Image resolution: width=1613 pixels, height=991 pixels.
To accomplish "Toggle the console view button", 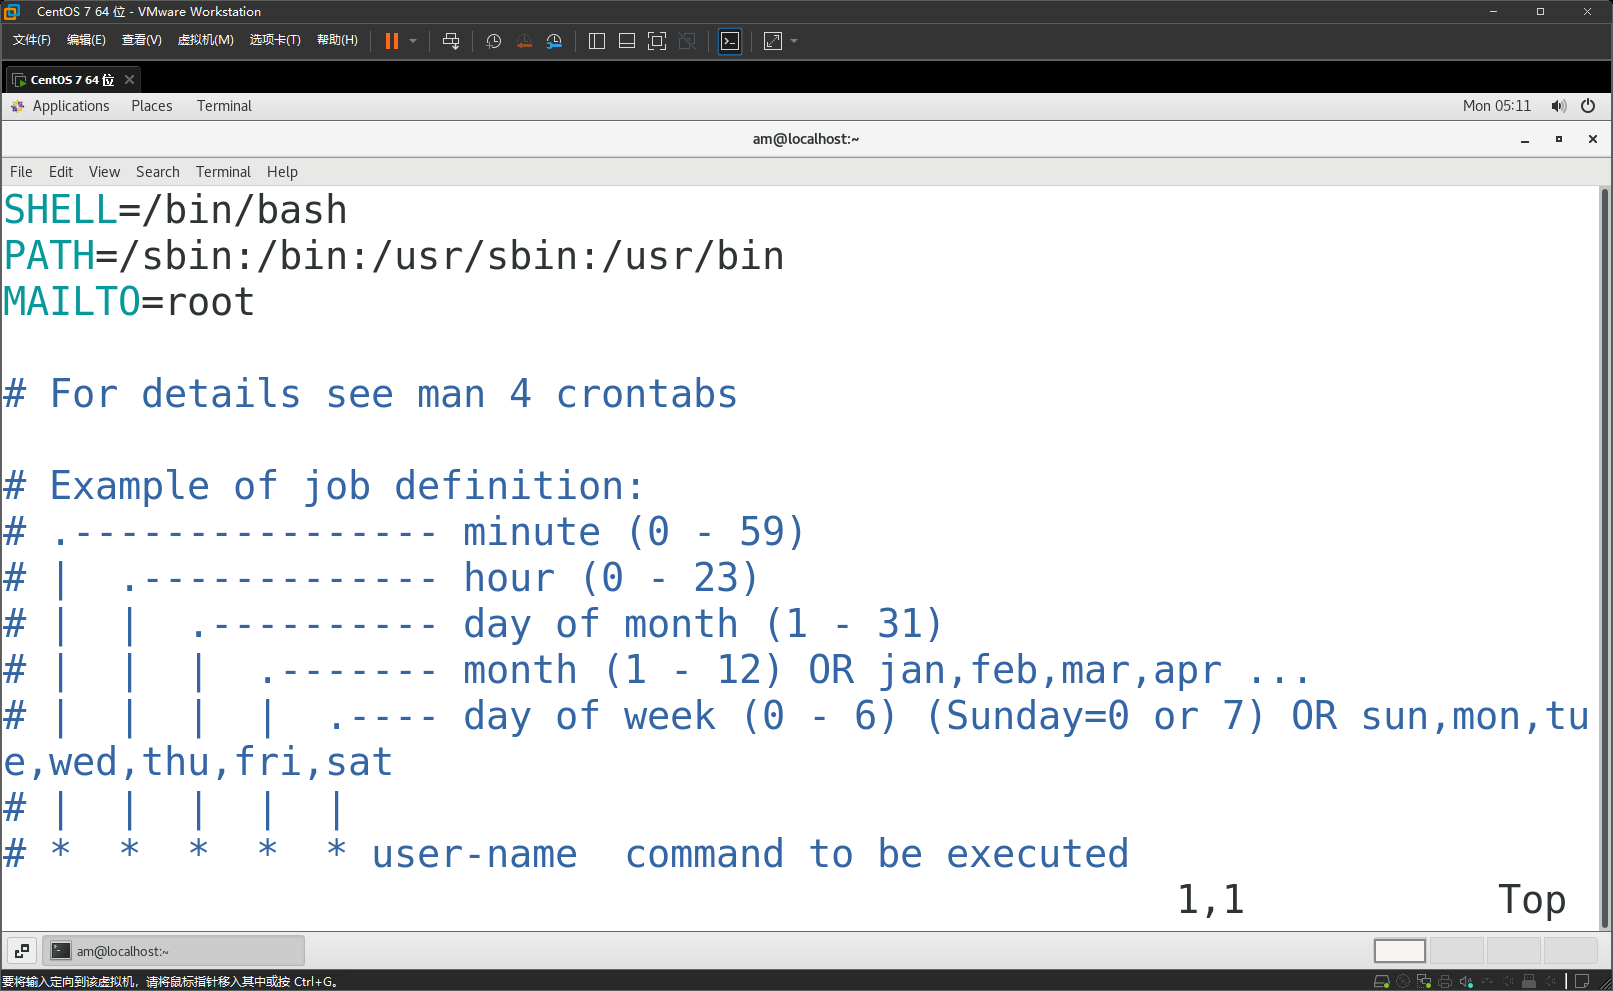I will (x=729, y=41).
